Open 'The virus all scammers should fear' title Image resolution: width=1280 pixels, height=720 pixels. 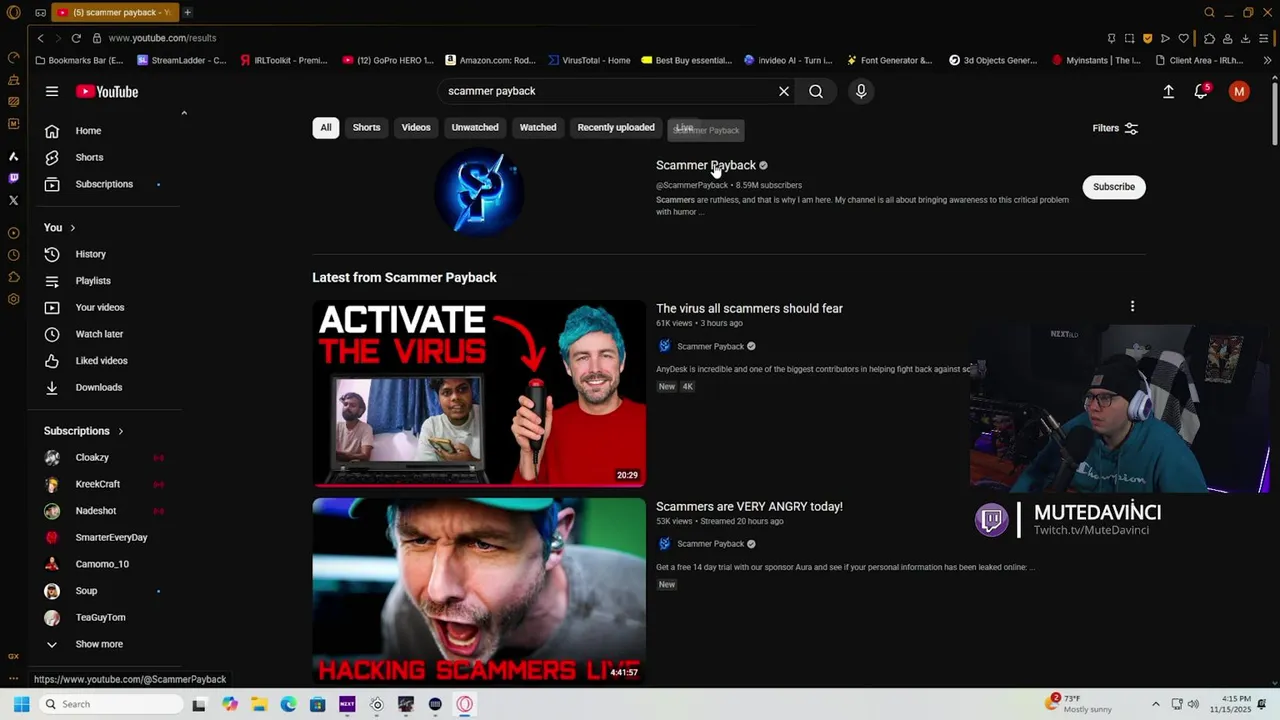coord(749,308)
